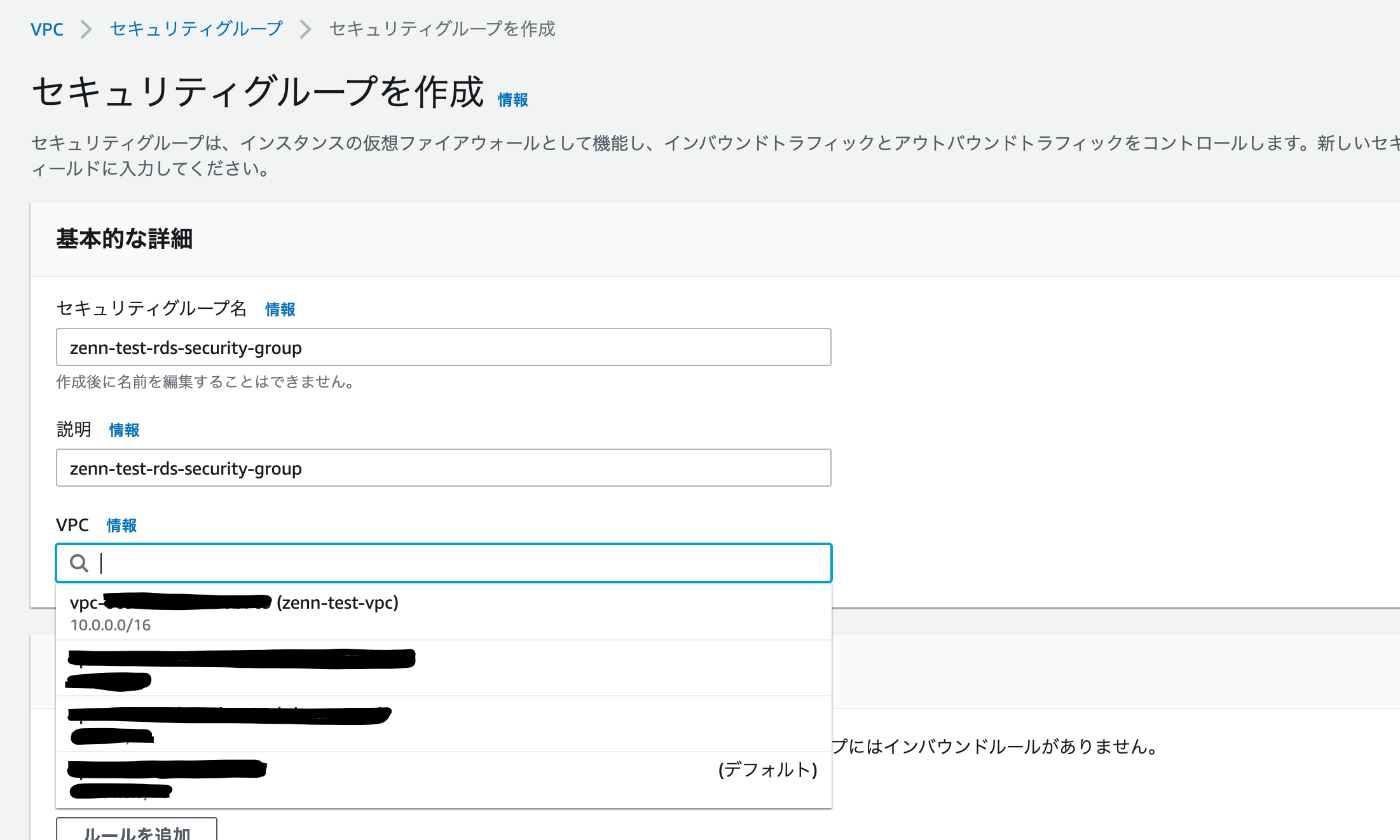1400x840 pixels.
Task: Select zenn-test-vpc option from VPC list
Action: (443, 612)
